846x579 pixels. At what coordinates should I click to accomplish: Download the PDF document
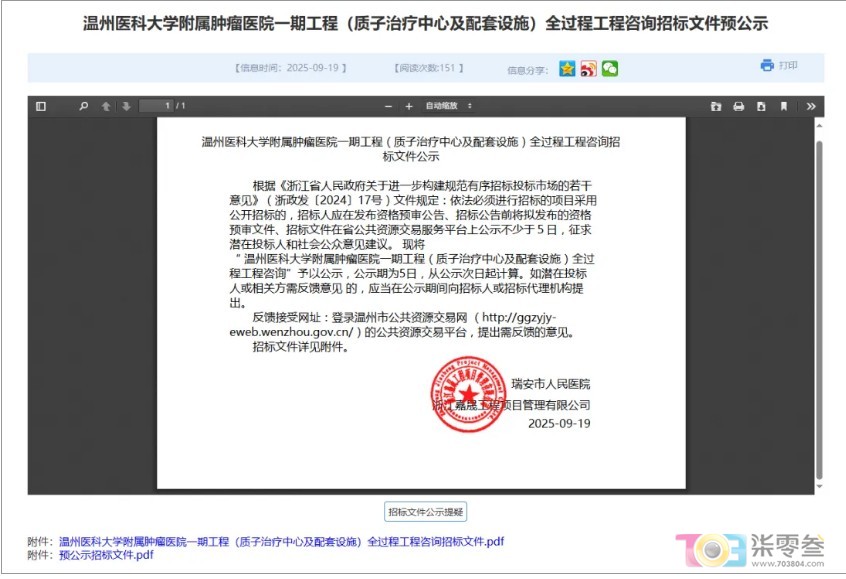click(x=761, y=106)
